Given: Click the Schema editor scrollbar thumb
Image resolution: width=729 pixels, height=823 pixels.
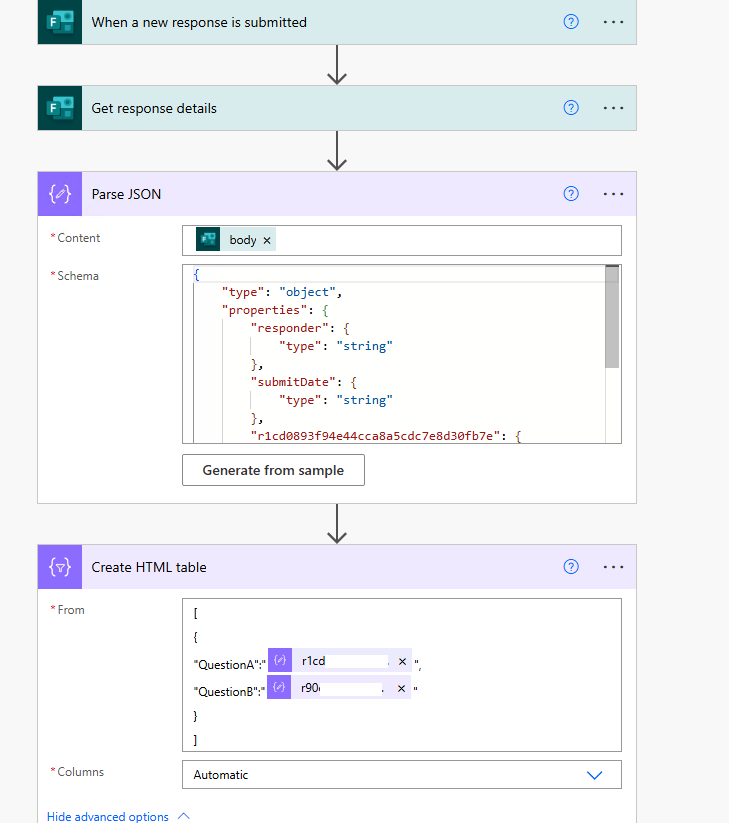Looking at the screenshot, I should [612, 316].
